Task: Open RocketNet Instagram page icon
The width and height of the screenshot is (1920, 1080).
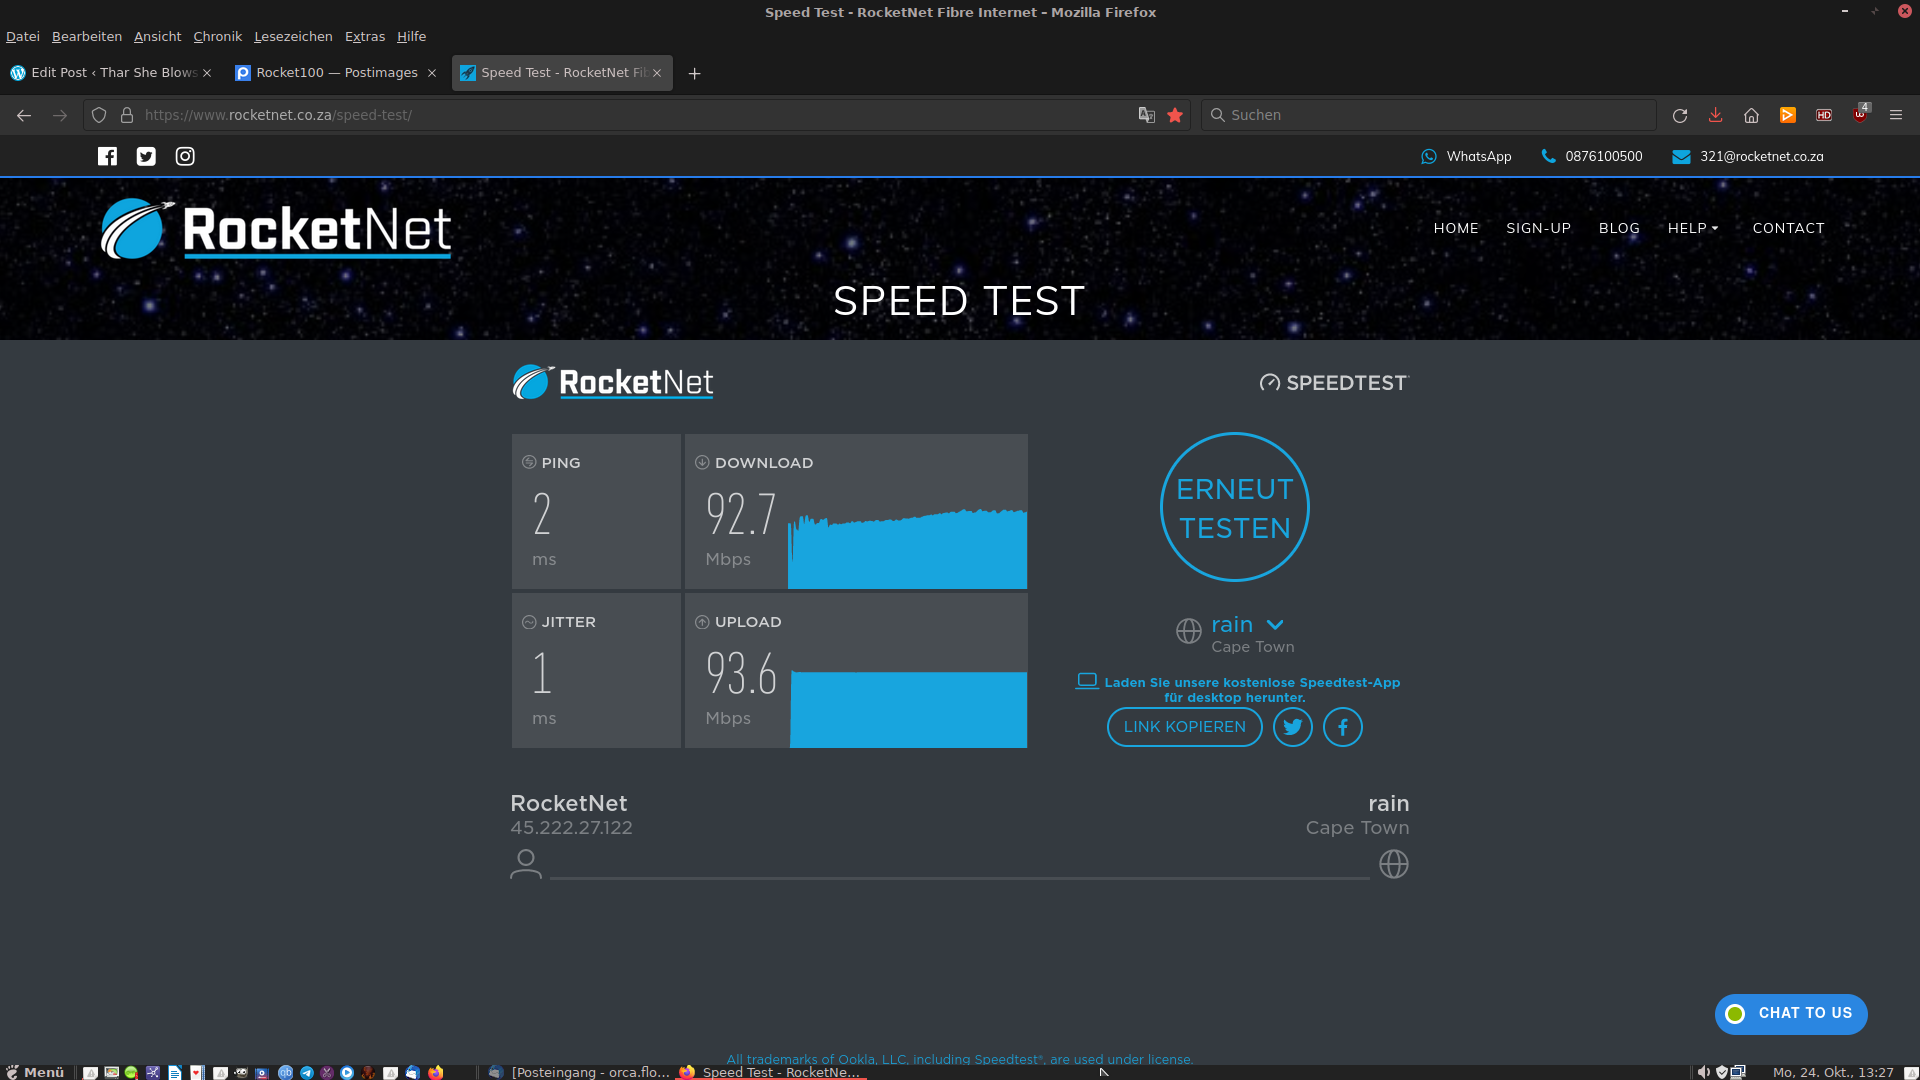Action: [185, 156]
